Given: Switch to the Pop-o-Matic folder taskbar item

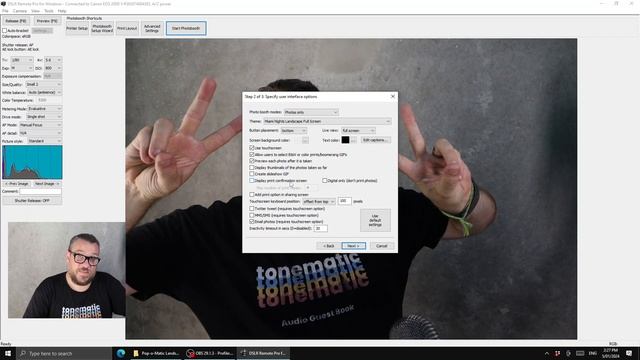Looking at the screenshot, I should [156, 353].
